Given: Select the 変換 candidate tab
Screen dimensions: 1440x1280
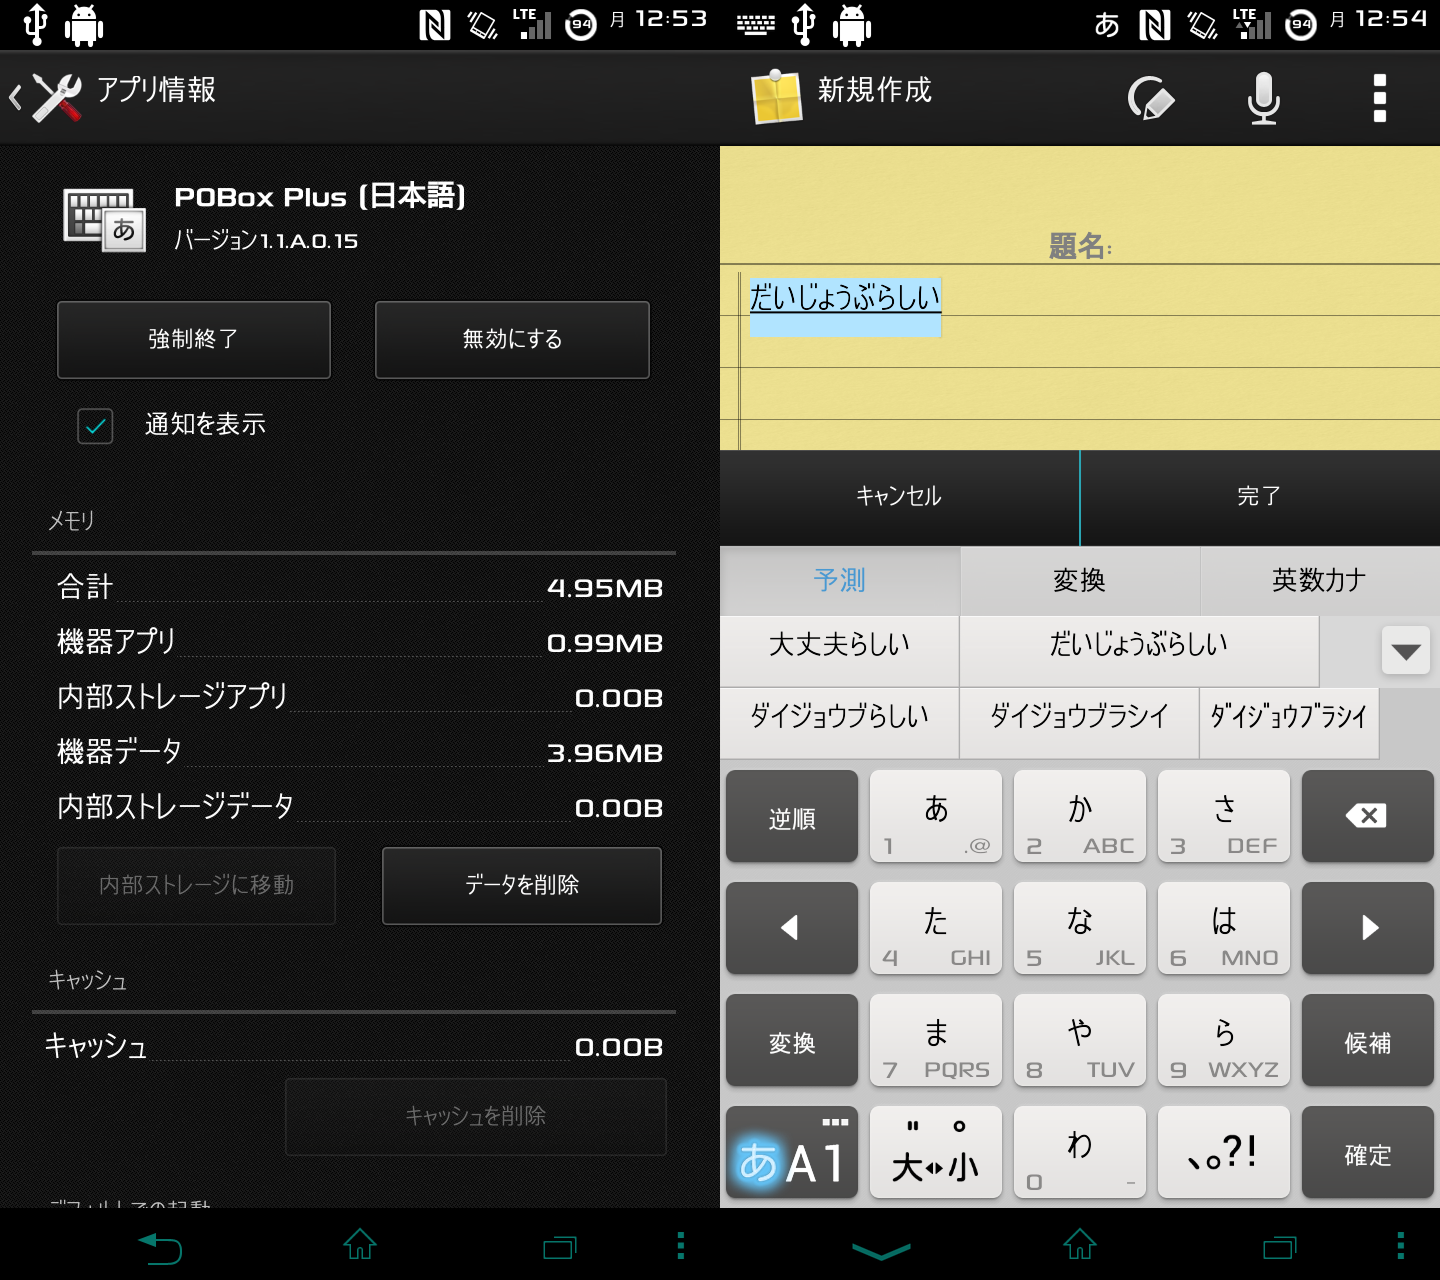Looking at the screenshot, I should (x=1080, y=580).
